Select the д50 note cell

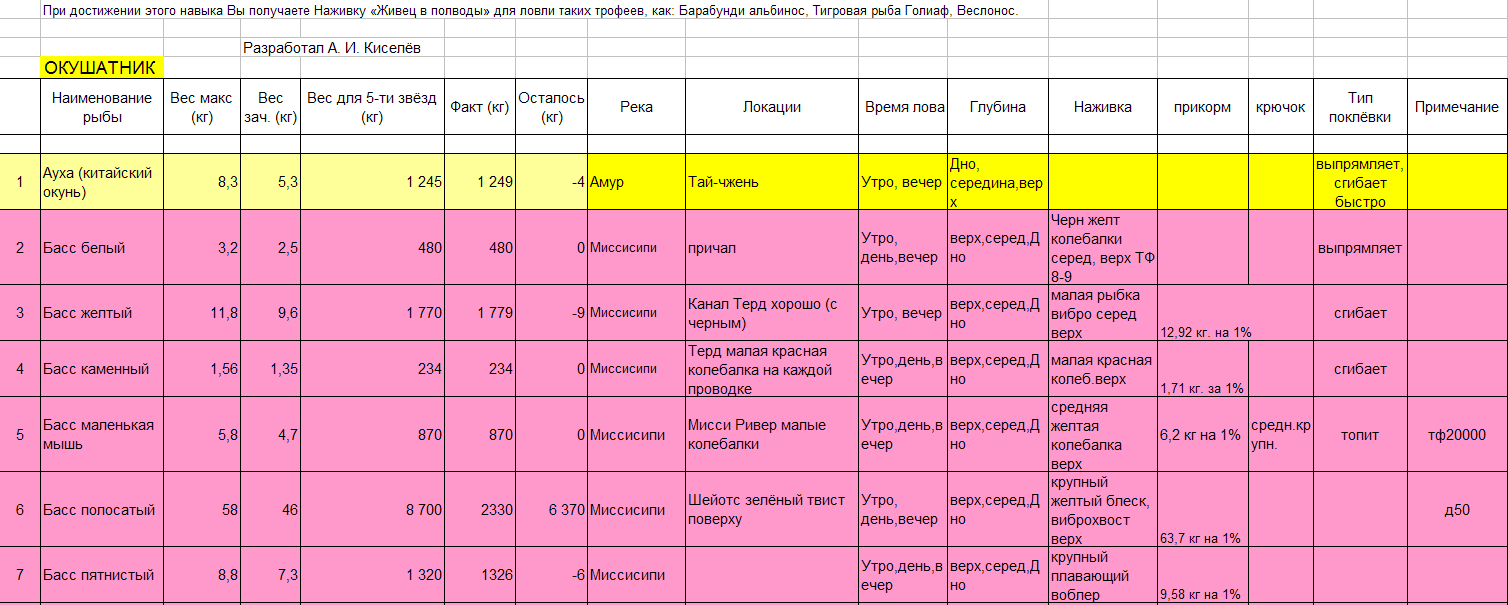click(x=1457, y=510)
